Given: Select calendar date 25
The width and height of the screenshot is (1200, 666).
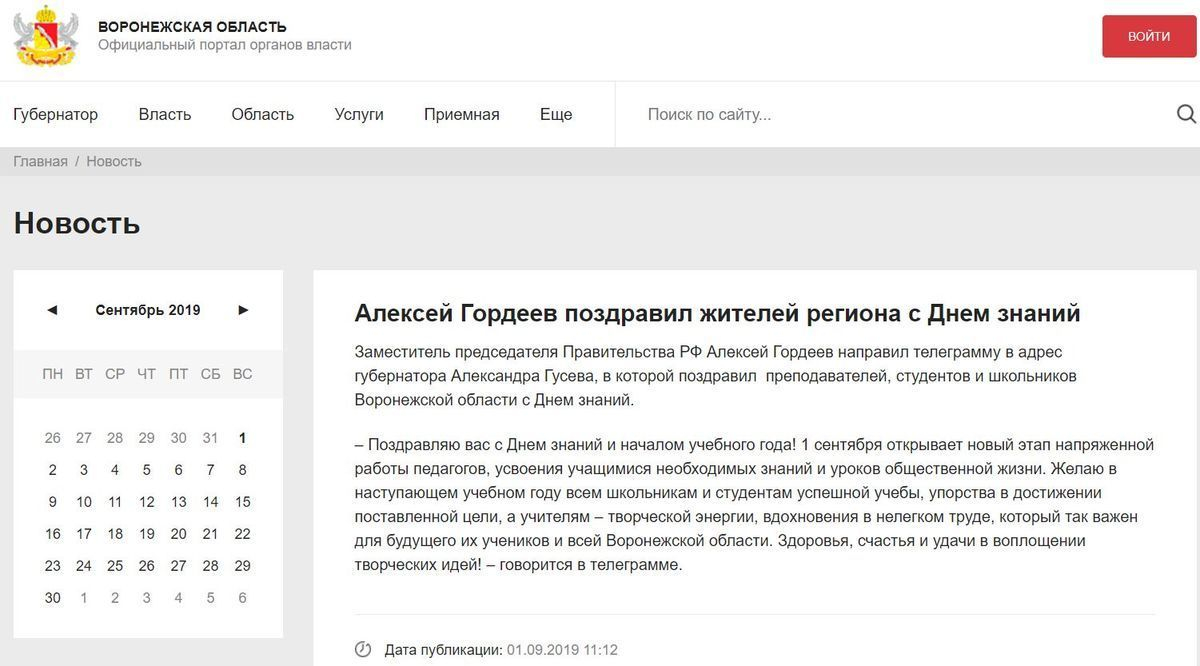Looking at the screenshot, I should coord(115,566).
